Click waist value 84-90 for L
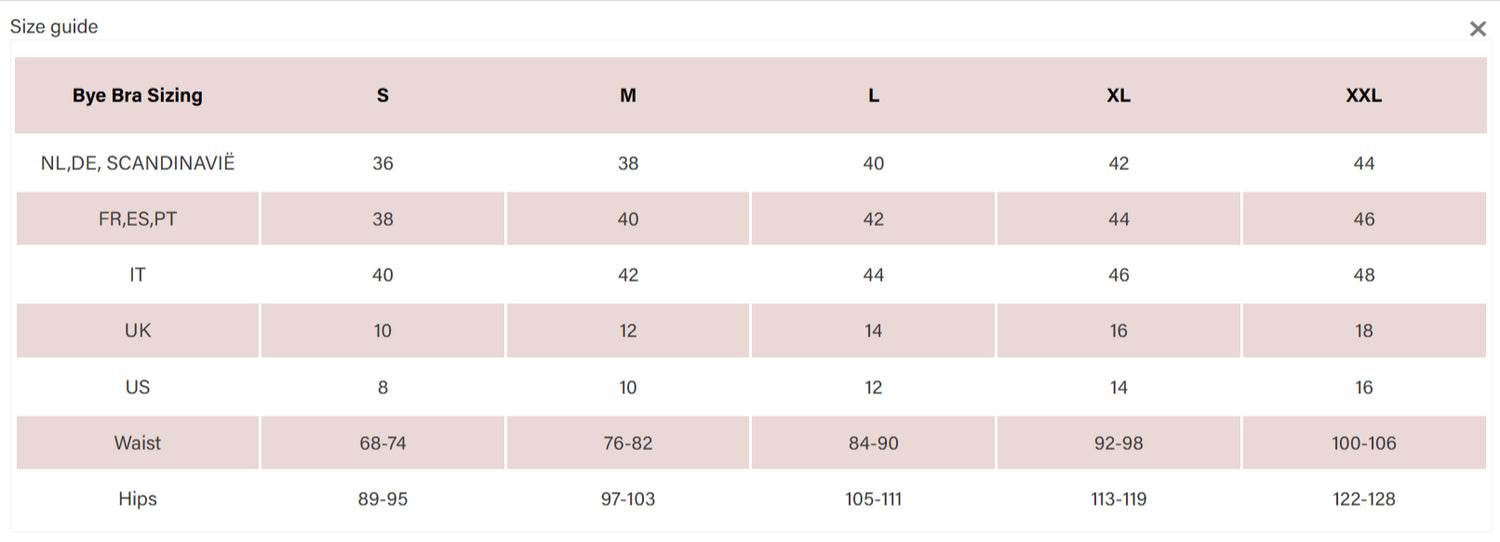 873,443
